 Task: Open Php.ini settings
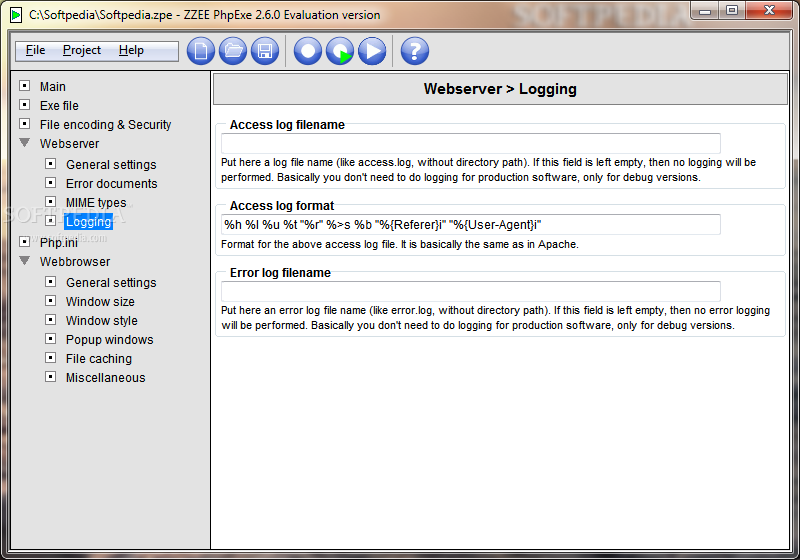[59, 242]
